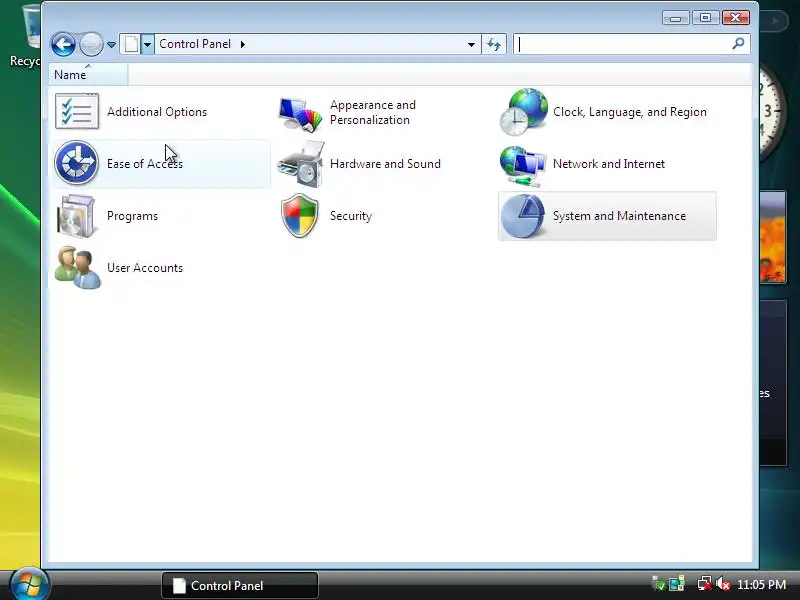The height and width of the screenshot is (600, 800).
Task: Open the Hardware and Sound label
Action: [385, 164]
